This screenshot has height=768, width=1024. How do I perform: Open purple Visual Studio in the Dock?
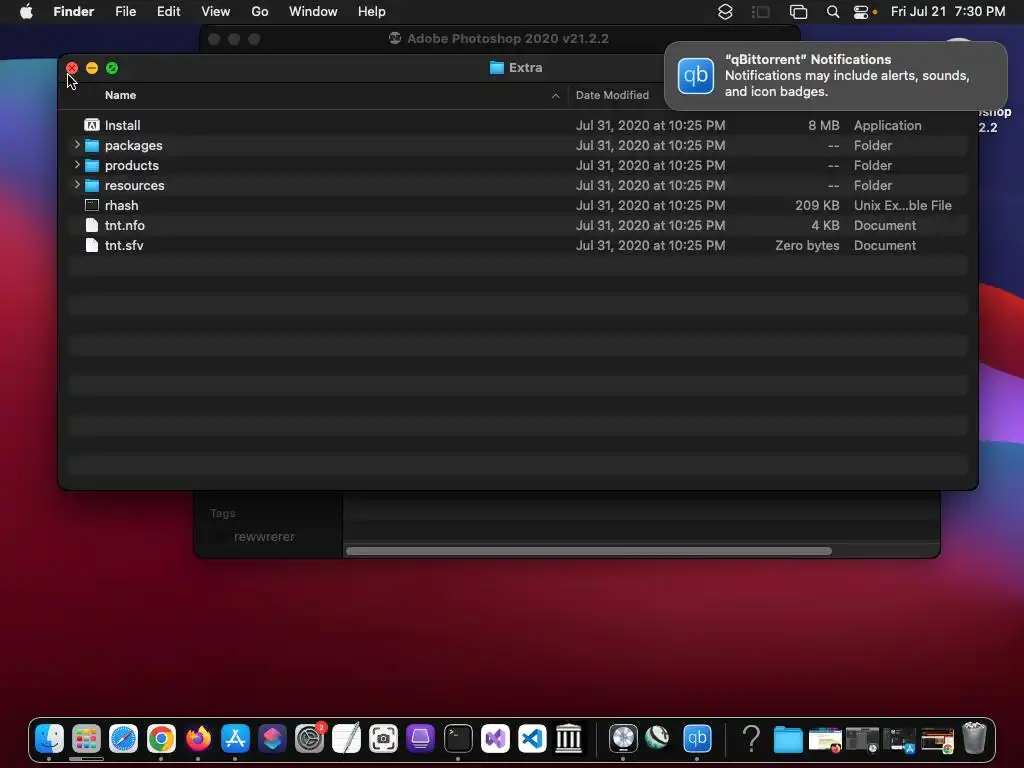tap(495, 739)
